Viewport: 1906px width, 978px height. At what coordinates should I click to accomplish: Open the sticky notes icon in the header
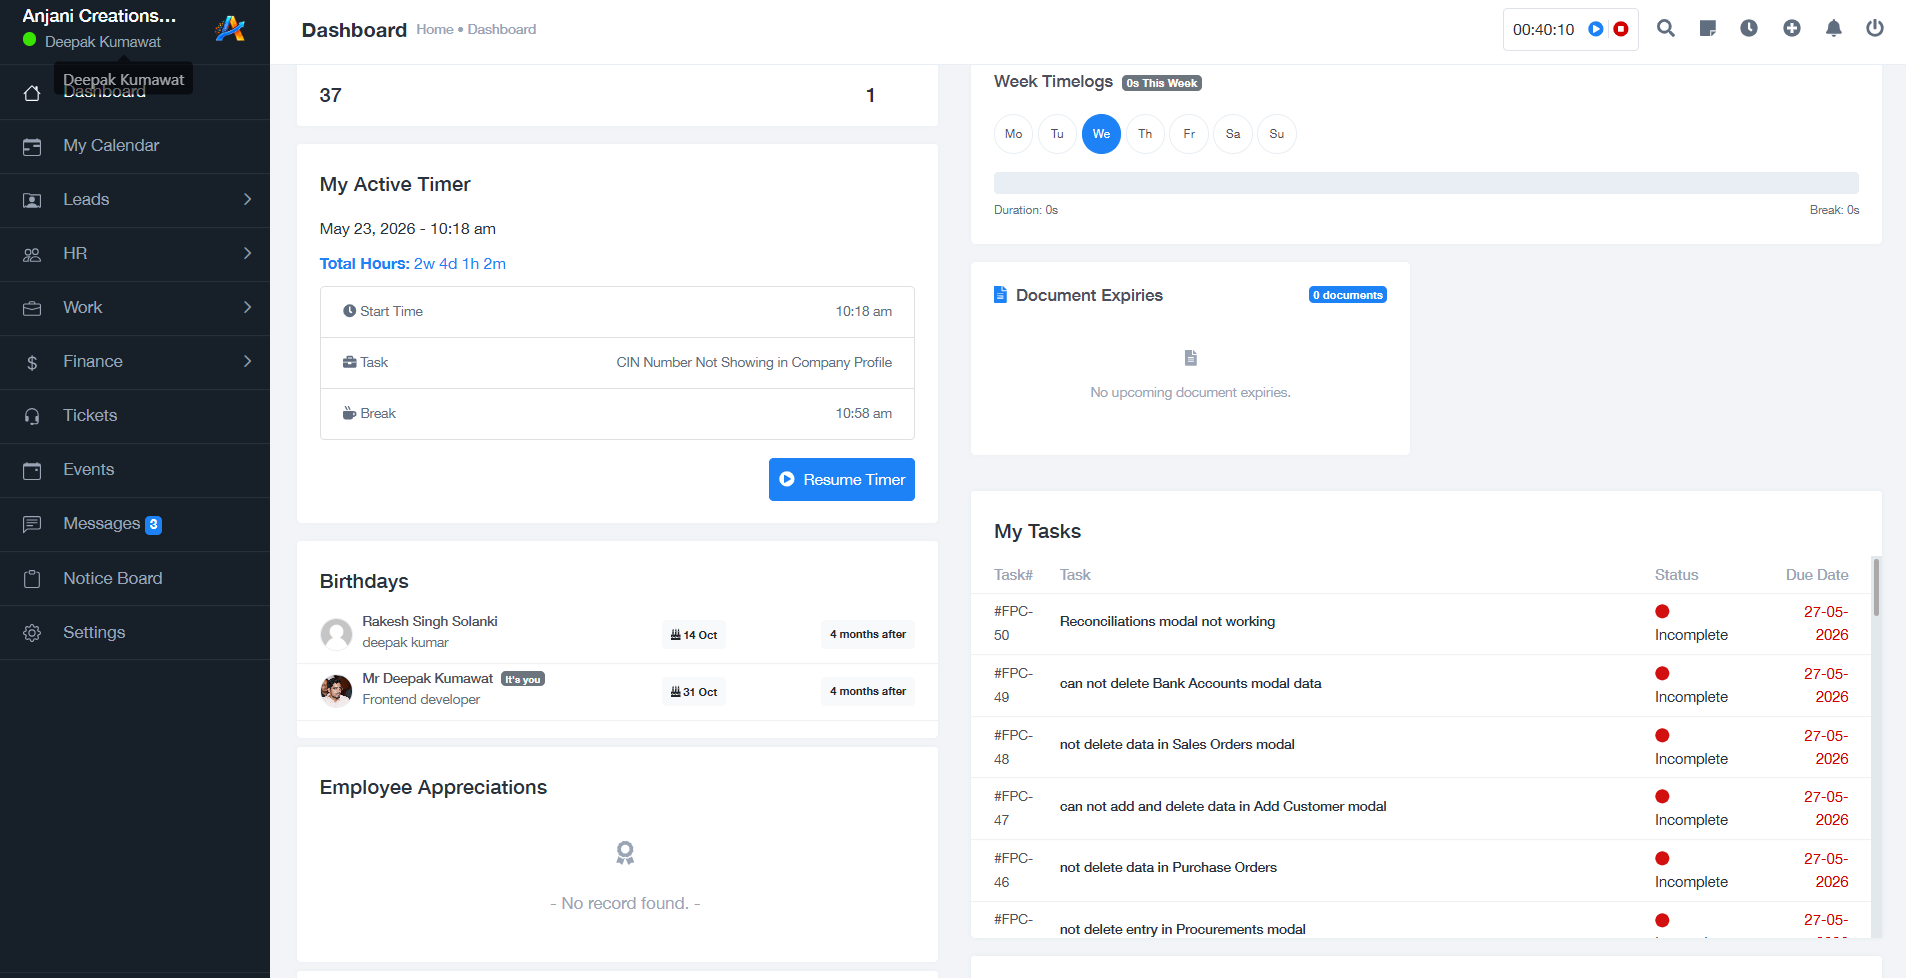(1708, 28)
